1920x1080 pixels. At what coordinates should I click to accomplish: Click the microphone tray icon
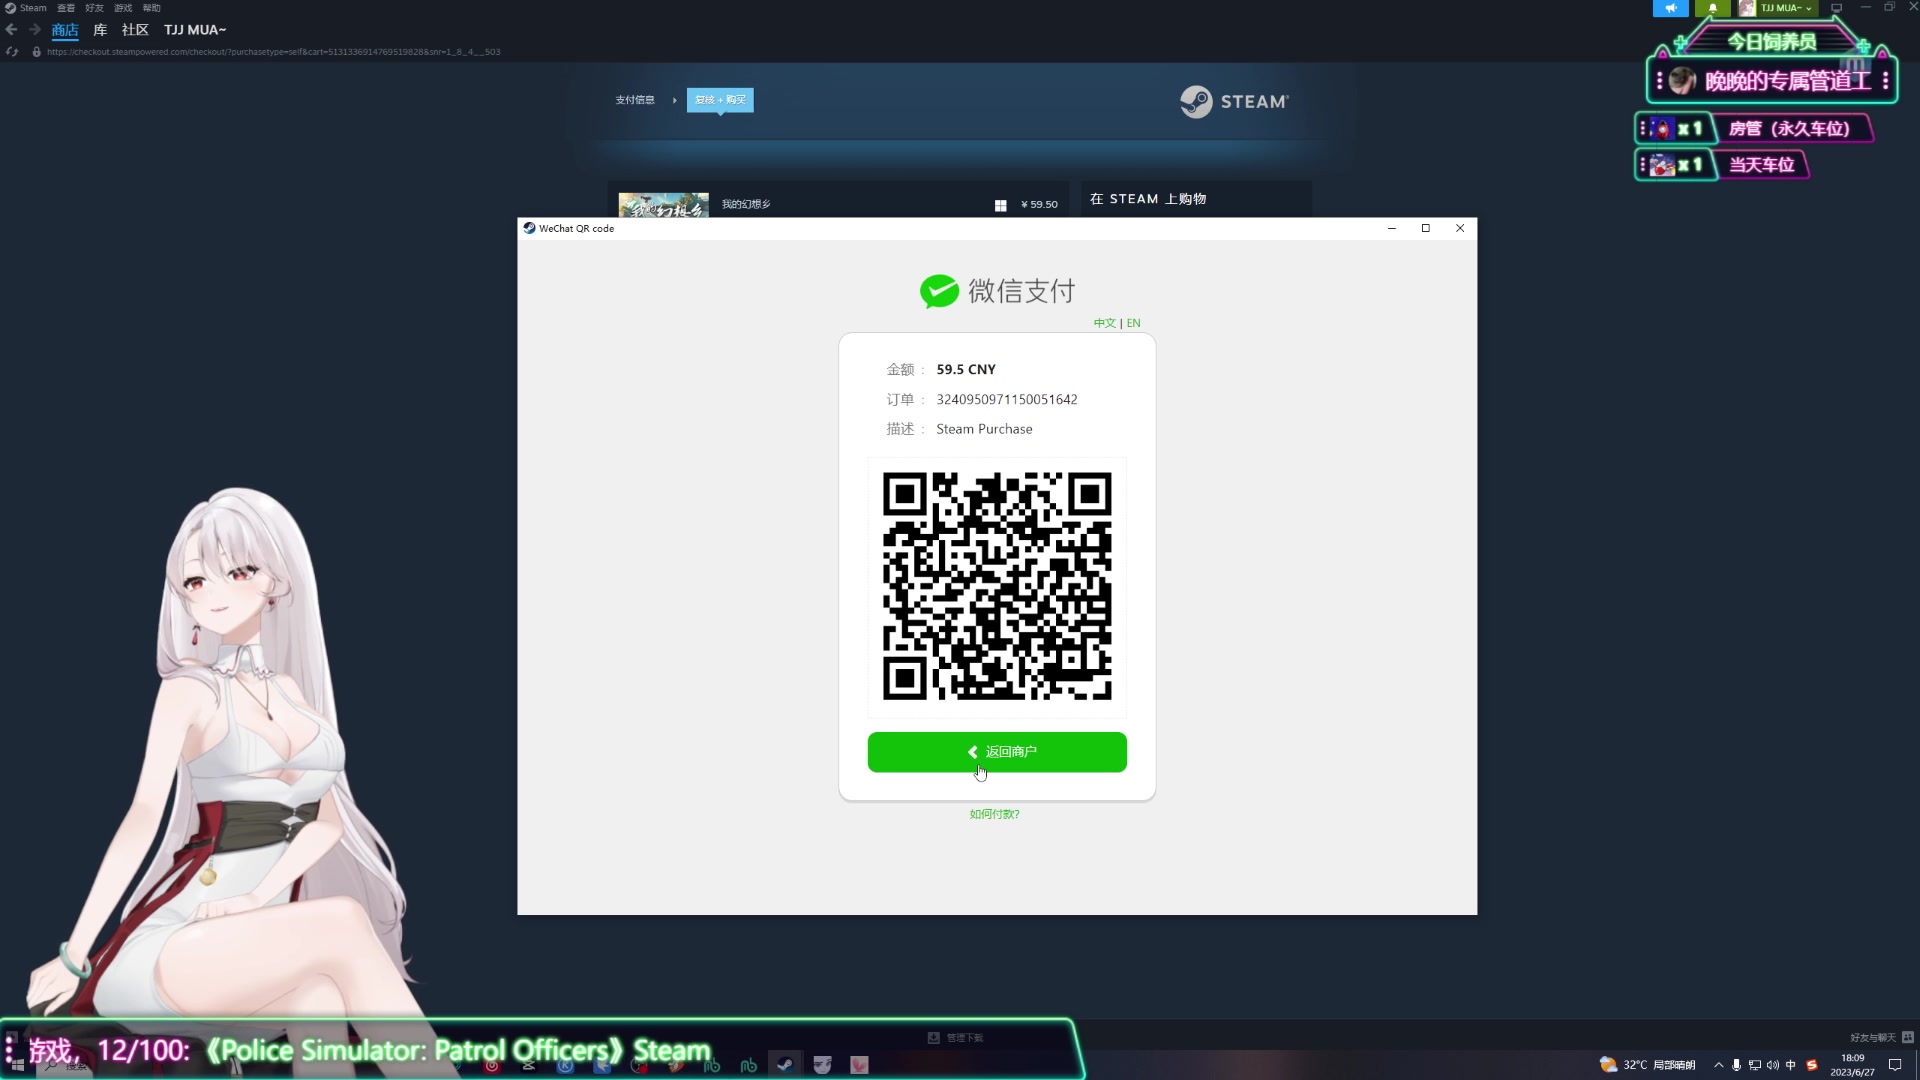[x=1737, y=1065]
